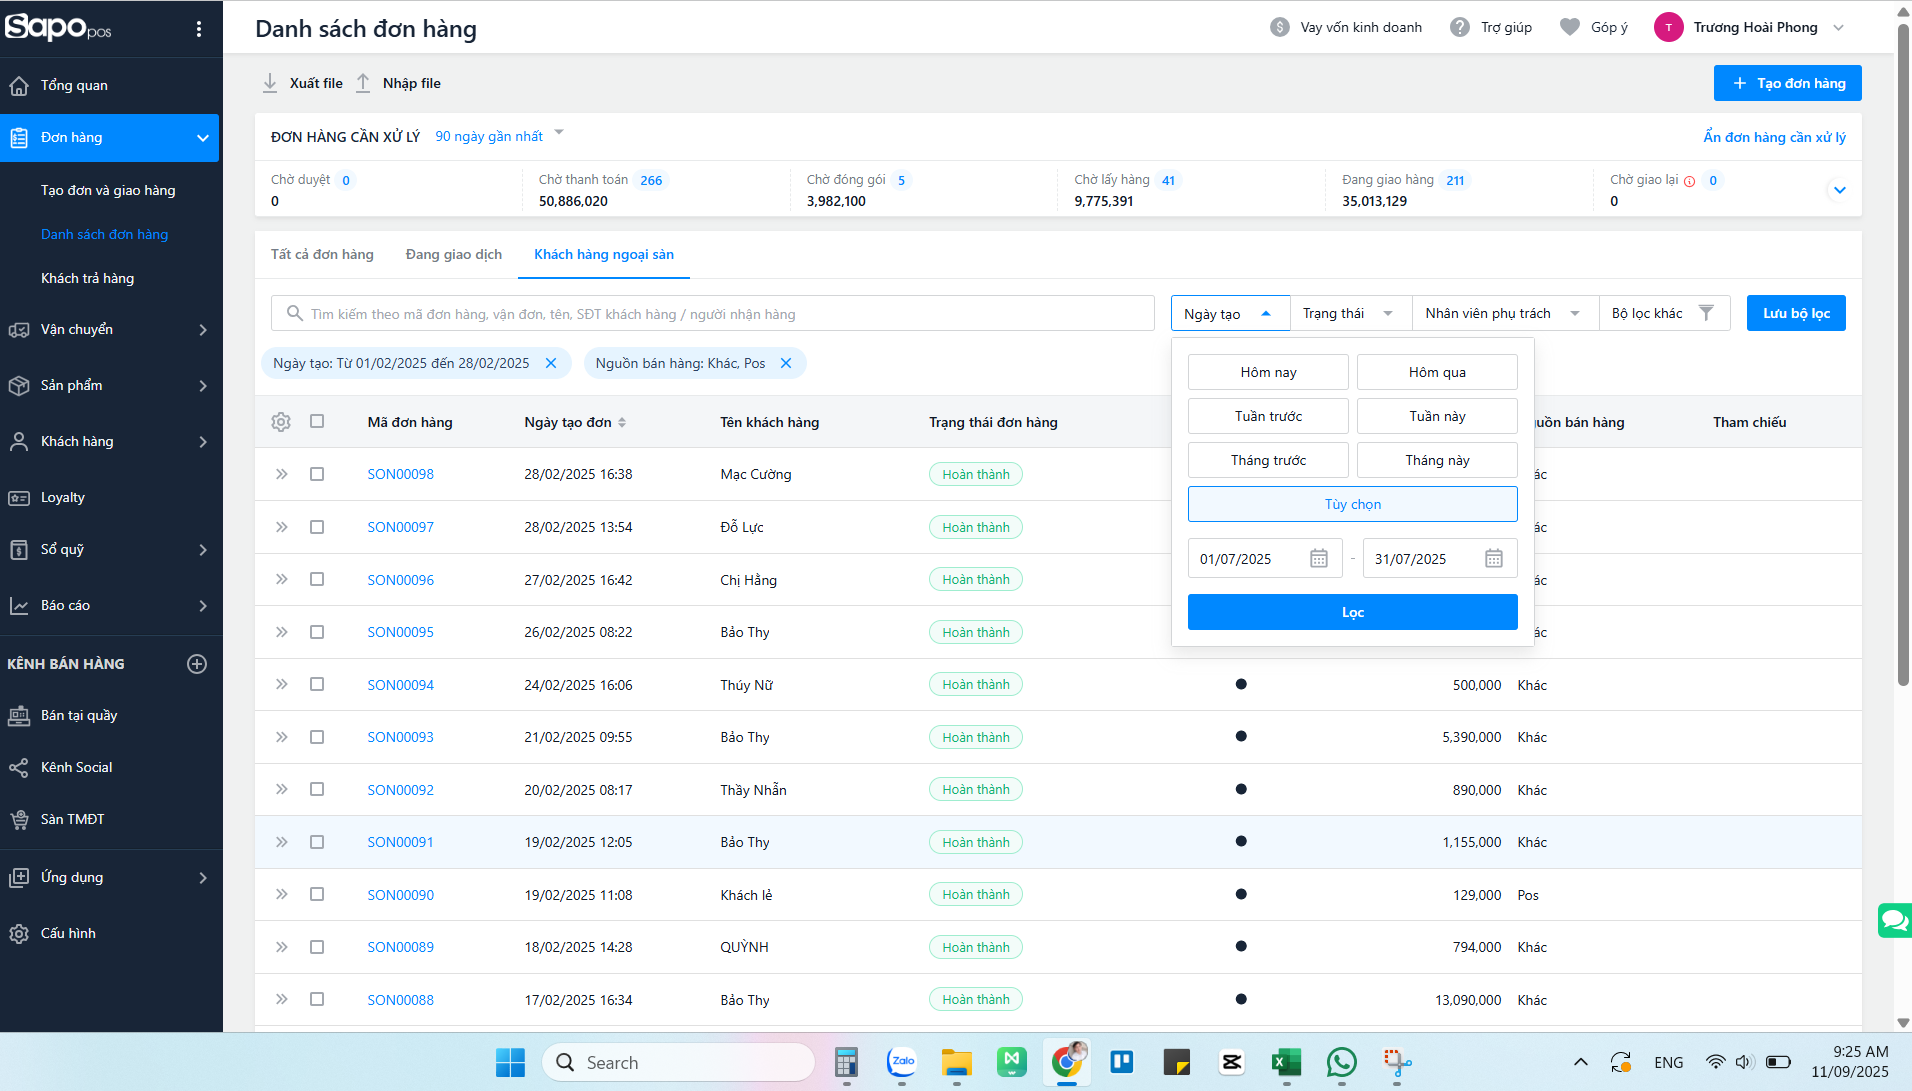Screen dimensions: 1912x1091
Task: Open the Trạng thái filter dropdown
Action: (1349, 313)
